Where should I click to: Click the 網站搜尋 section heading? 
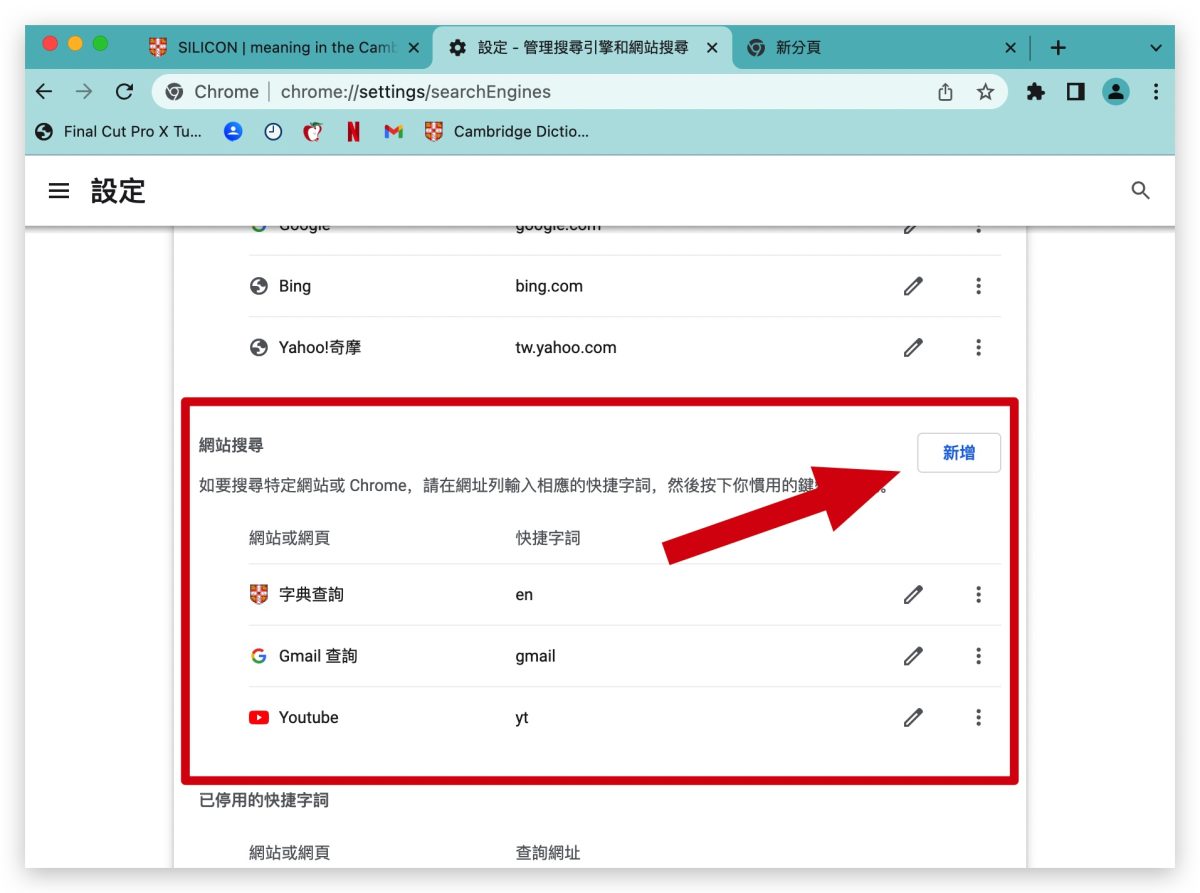(231, 445)
